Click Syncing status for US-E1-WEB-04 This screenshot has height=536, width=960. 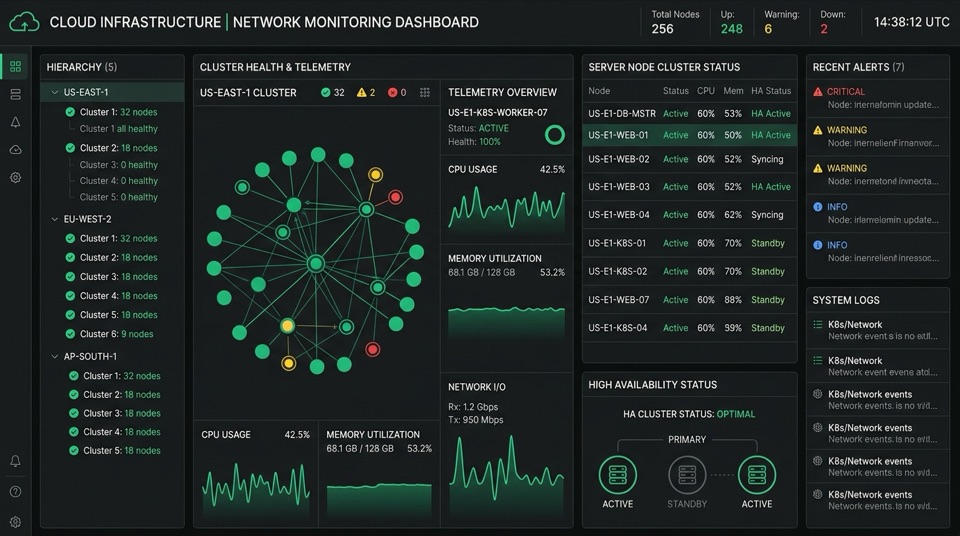click(x=767, y=215)
